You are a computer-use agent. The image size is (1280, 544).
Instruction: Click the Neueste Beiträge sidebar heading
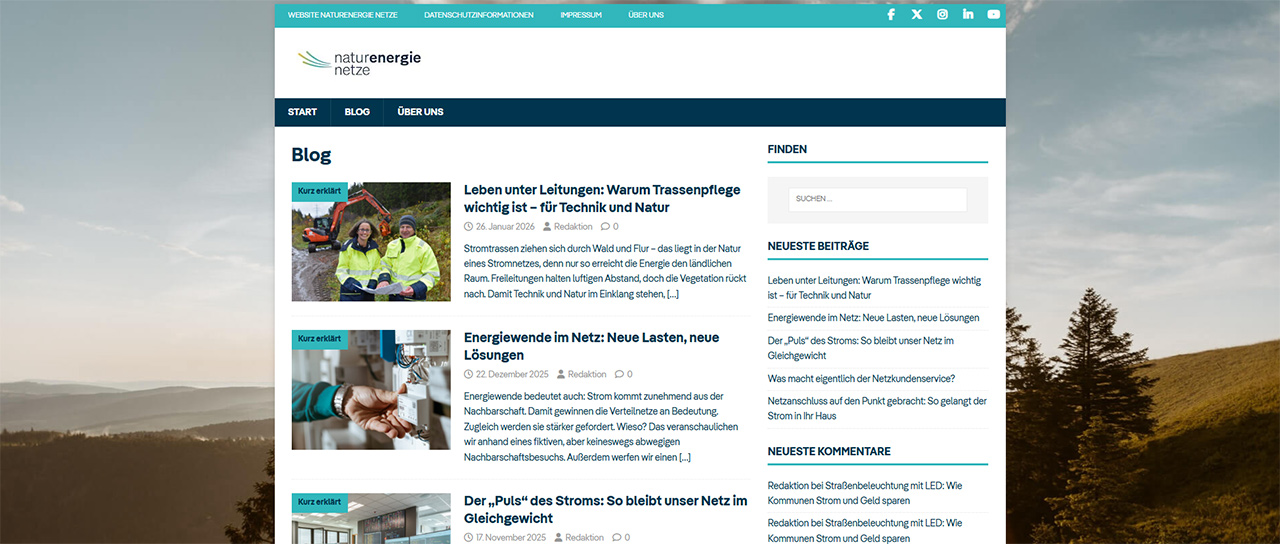[818, 246]
